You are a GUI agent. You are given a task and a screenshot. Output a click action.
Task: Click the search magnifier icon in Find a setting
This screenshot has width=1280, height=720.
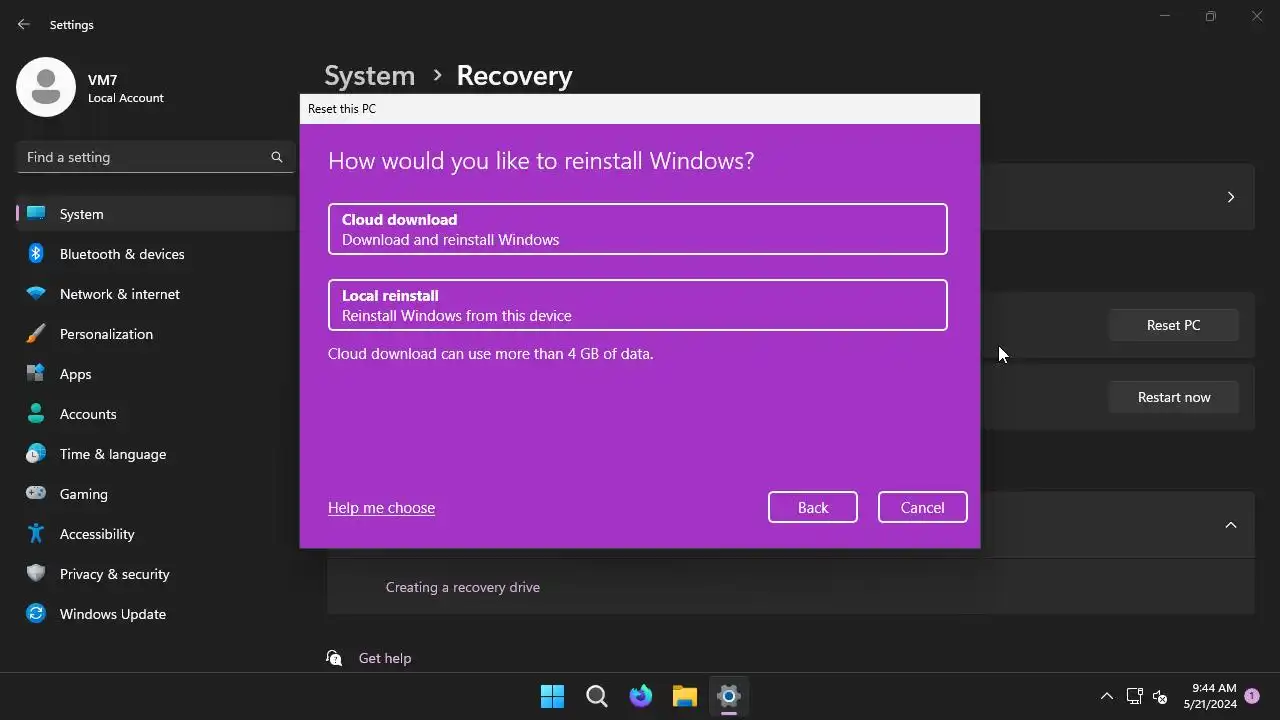coord(277,157)
